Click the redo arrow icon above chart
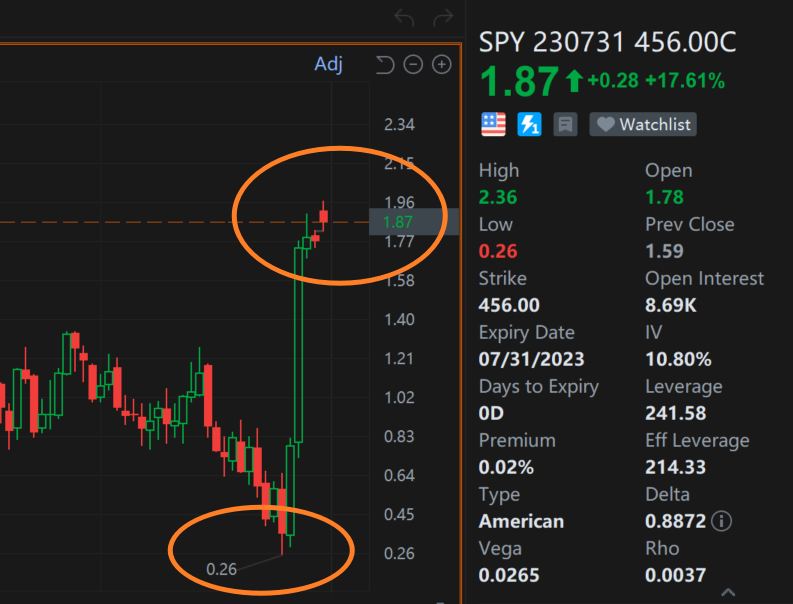The width and height of the screenshot is (793, 604). pyautogui.click(x=443, y=18)
